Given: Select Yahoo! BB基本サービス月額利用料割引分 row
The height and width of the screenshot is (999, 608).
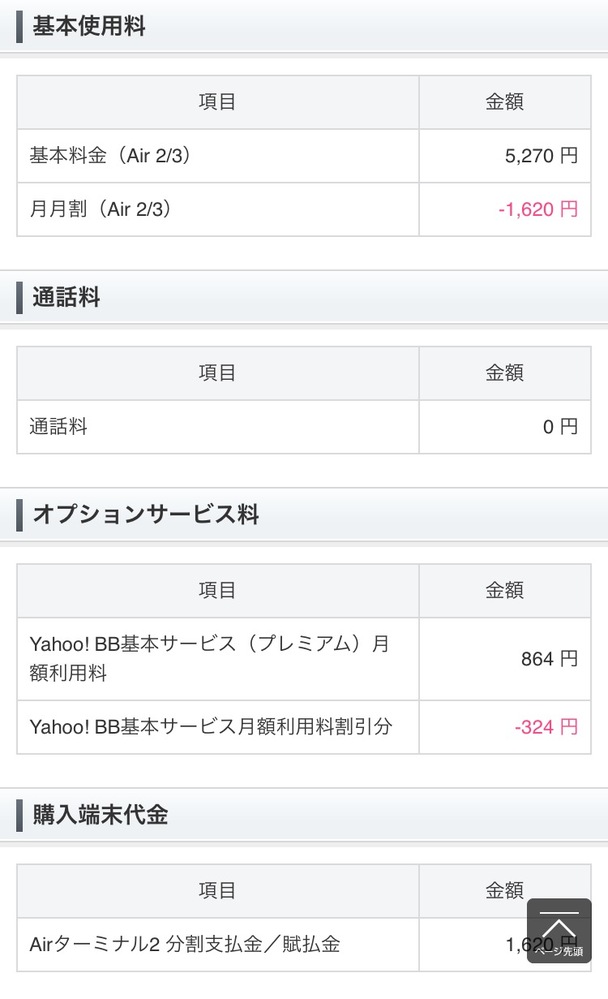Looking at the screenshot, I should click(210, 727).
